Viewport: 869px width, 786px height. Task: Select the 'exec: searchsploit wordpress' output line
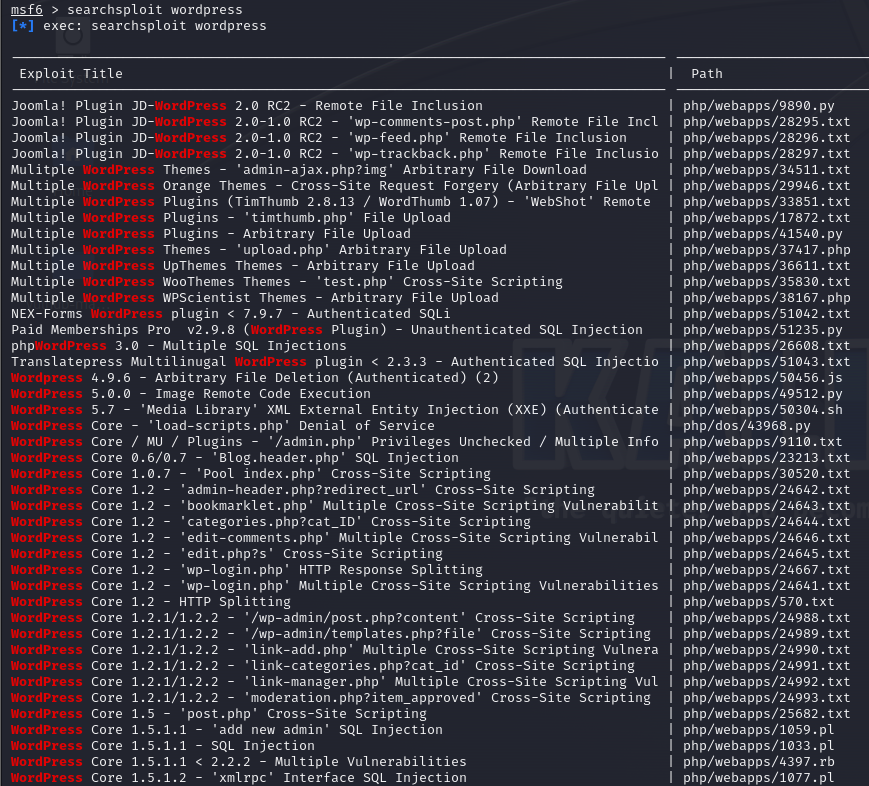[x=139, y=26]
